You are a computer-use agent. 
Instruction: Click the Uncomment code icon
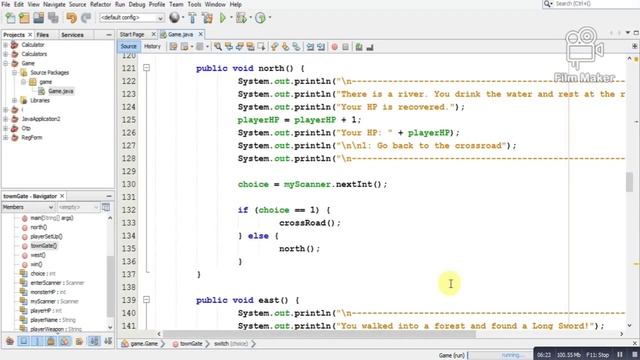point(370,47)
